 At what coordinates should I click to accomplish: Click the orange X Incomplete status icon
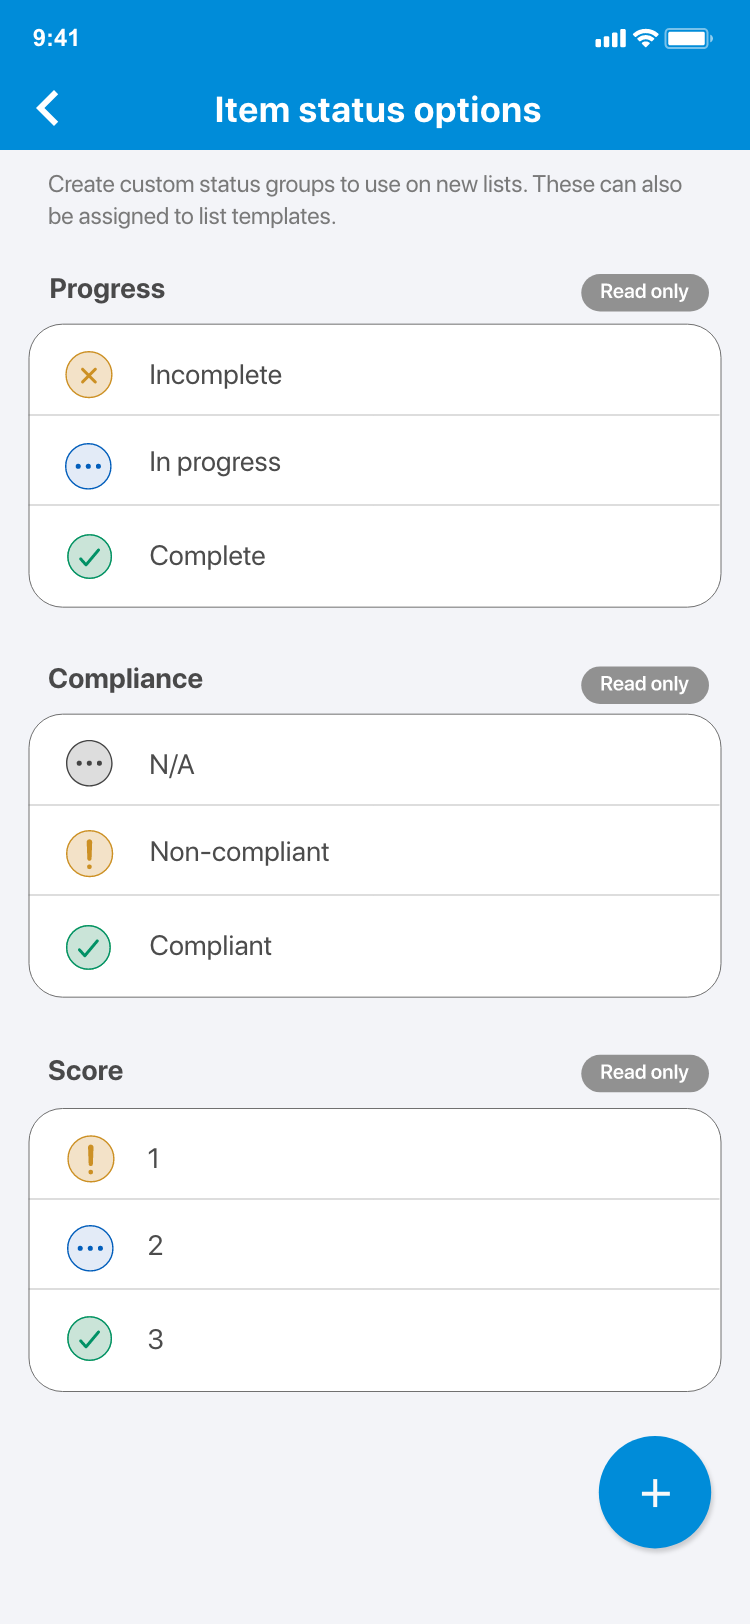89,375
